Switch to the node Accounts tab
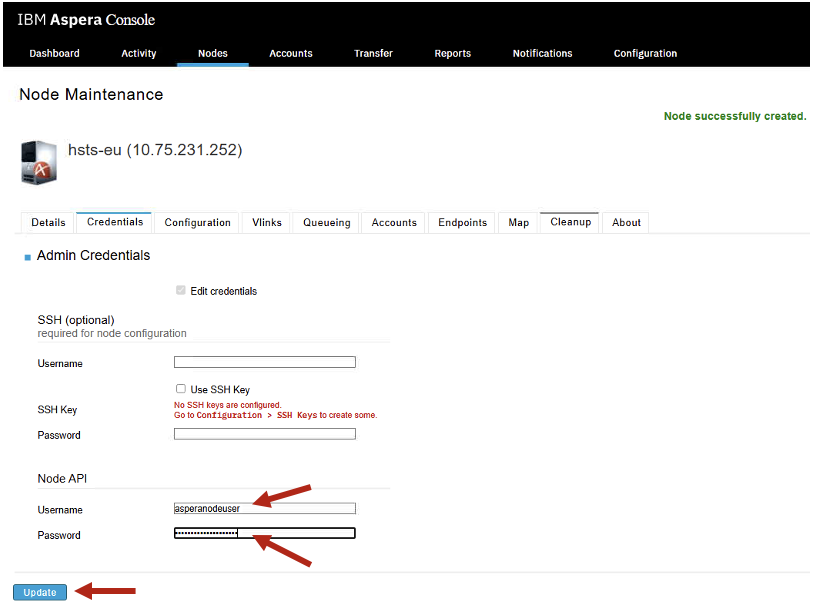 [x=394, y=223]
